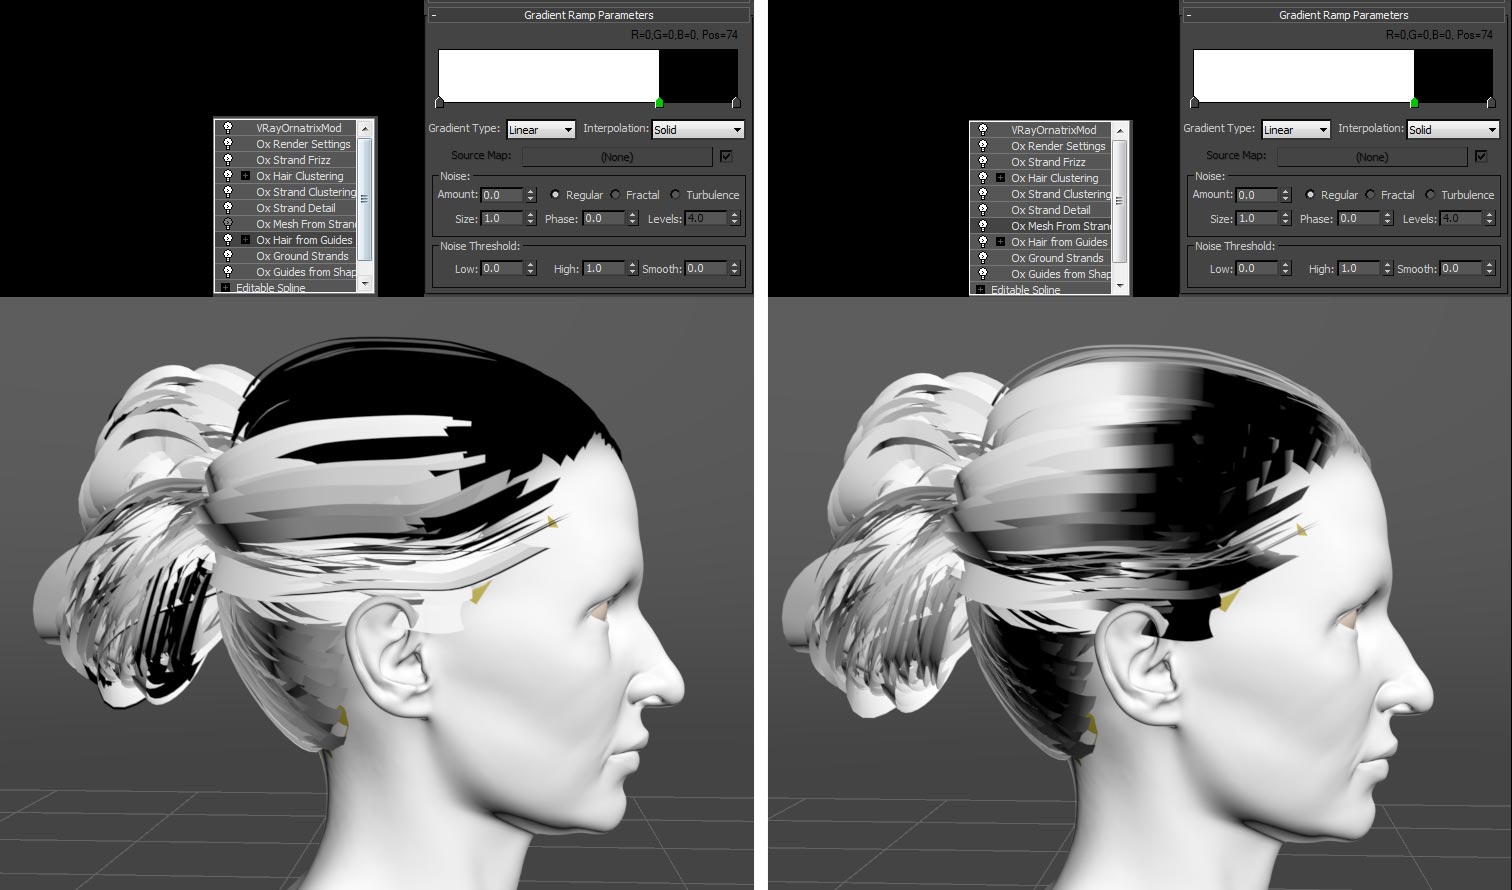Screen dimensions: 1512x890
Task: Expand Ox Hair Clustering in left stack
Action: tap(245, 176)
